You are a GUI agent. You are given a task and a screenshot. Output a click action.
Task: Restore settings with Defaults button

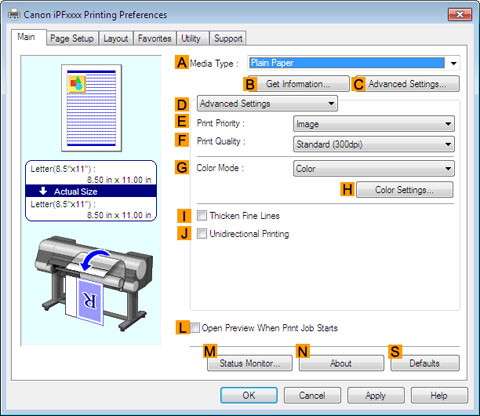click(x=425, y=363)
